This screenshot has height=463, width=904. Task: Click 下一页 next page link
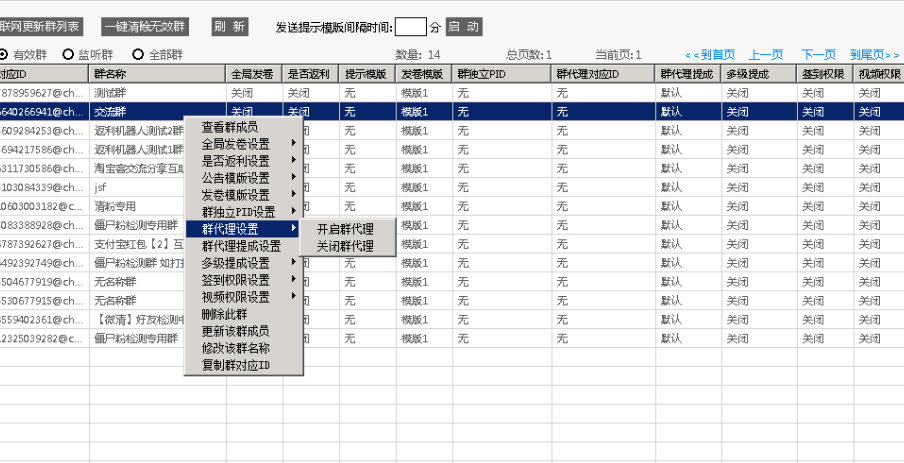(818, 54)
